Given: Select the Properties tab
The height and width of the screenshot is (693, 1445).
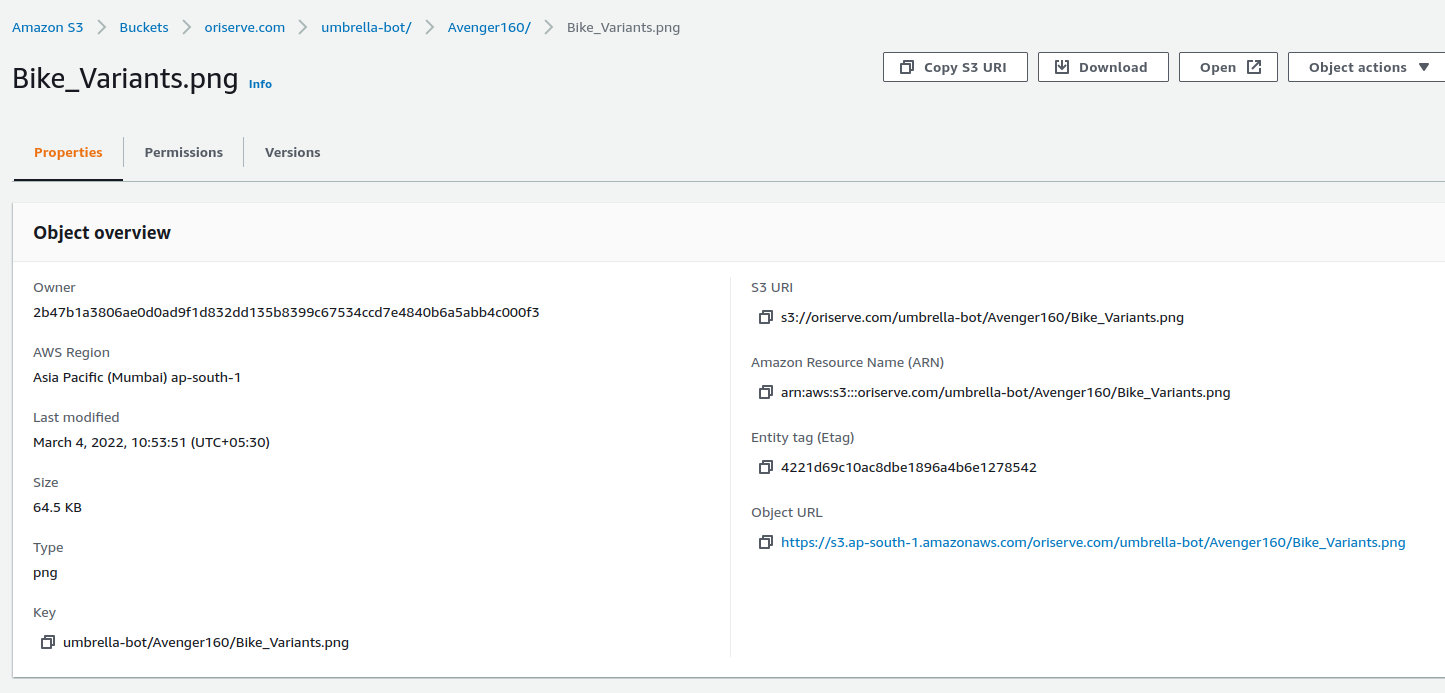Looking at the screenshot, I should point(68,152).
